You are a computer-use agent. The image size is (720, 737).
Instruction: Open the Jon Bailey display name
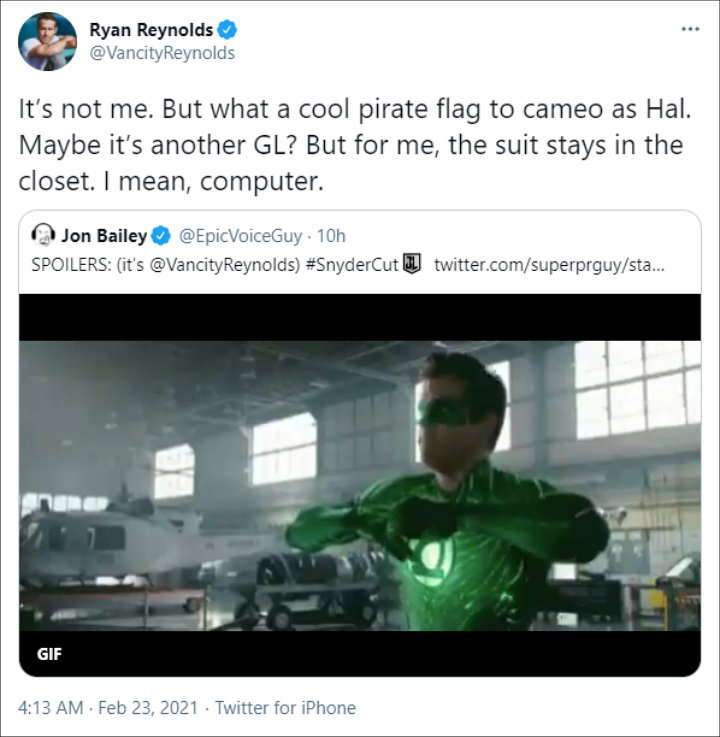pos(104,236)
